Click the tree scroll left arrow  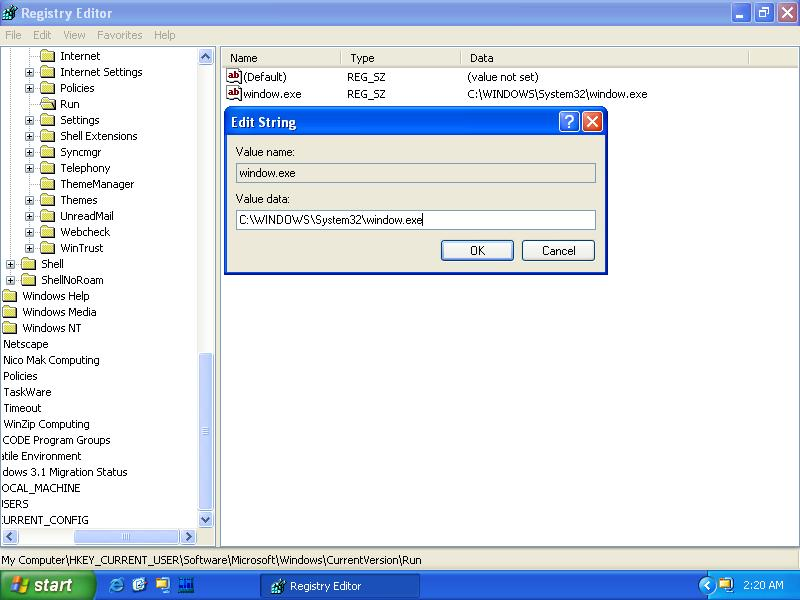click(10, 536)
